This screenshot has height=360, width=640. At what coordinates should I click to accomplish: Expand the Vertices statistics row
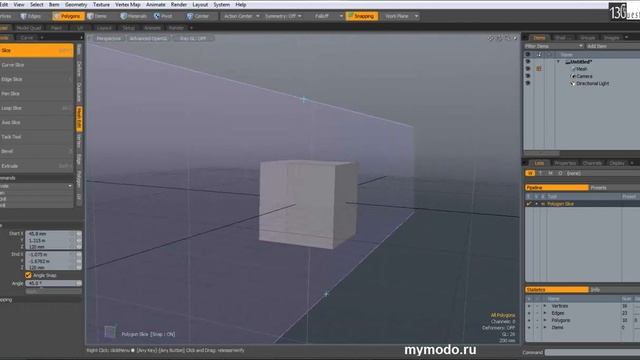pos(545,306)
